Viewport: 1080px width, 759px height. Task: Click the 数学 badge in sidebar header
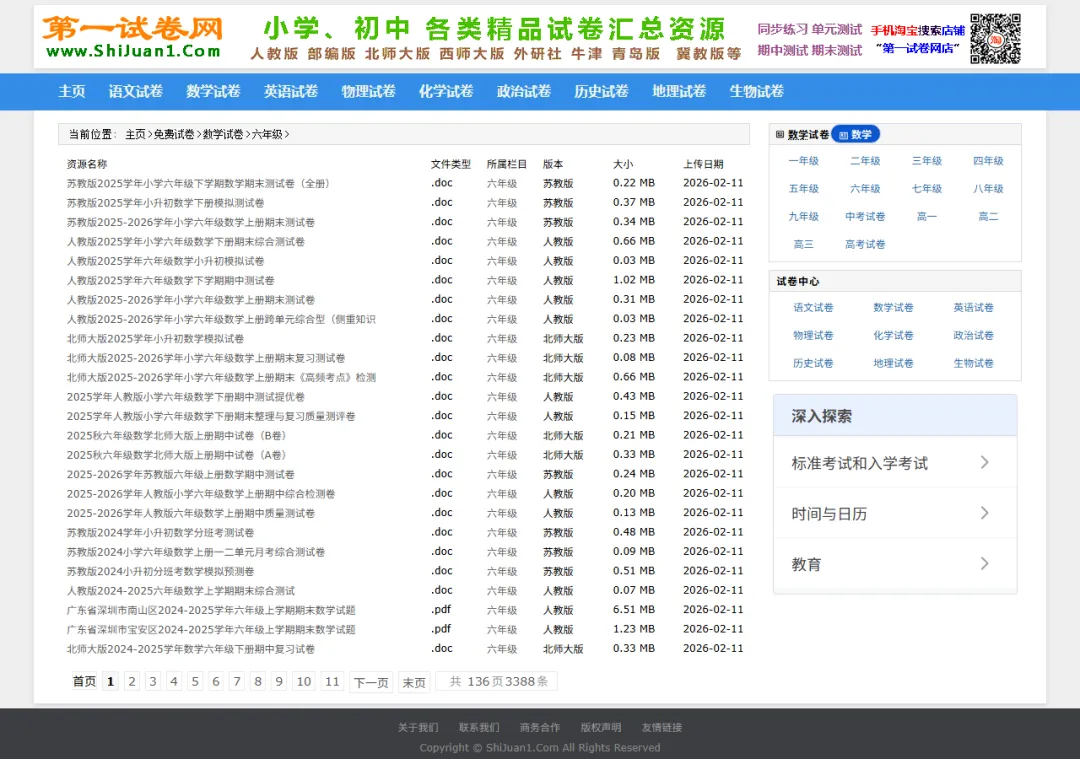855,134
